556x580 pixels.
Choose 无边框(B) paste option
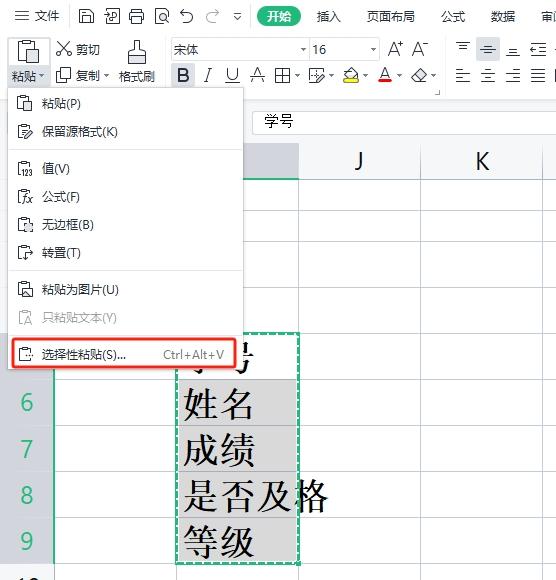pyautogui.click(x=125, y=225)
